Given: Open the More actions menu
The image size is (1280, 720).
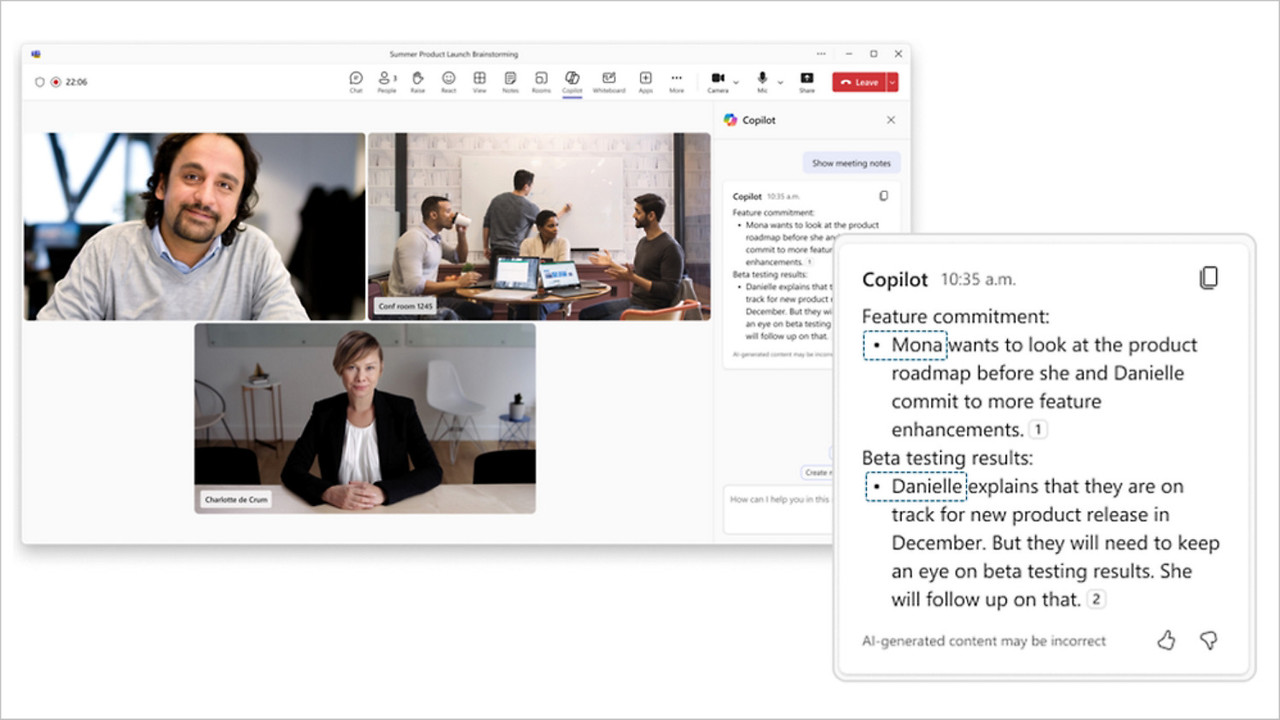Looking at the screenshot, I should coord(677,82).
